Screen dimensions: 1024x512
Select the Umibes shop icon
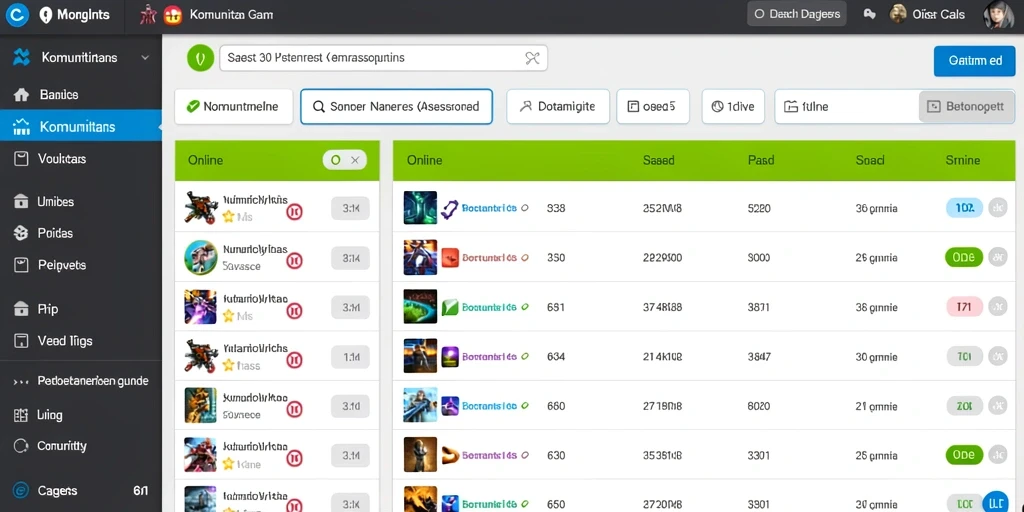21,201
